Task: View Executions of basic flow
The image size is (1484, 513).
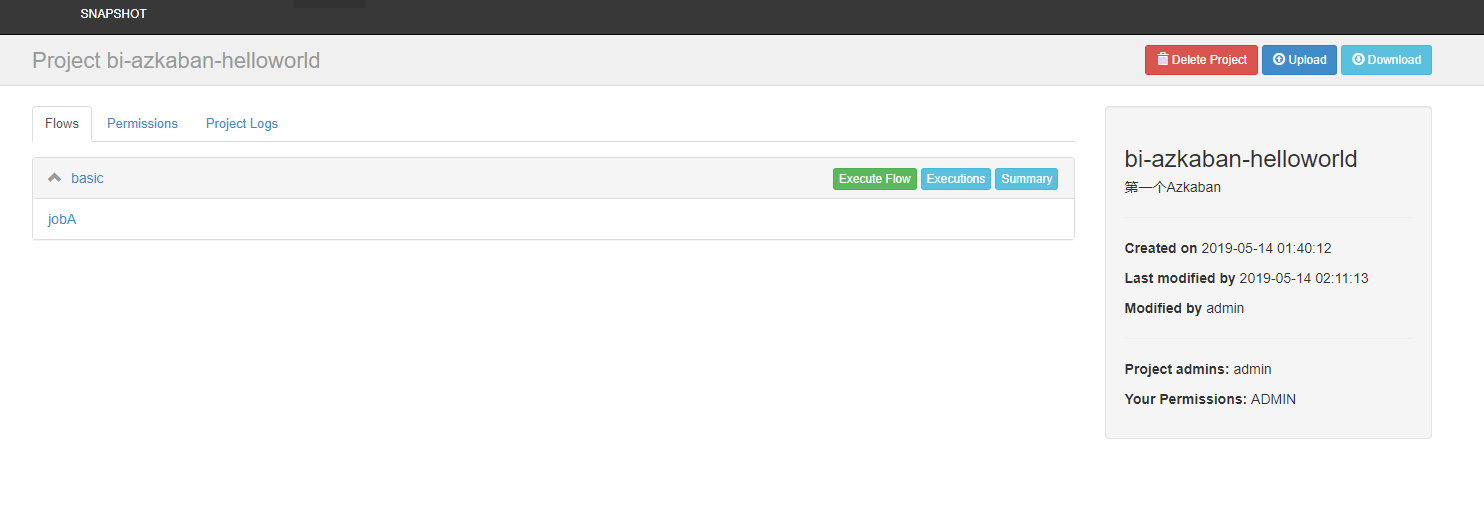Action: (956, 179)
